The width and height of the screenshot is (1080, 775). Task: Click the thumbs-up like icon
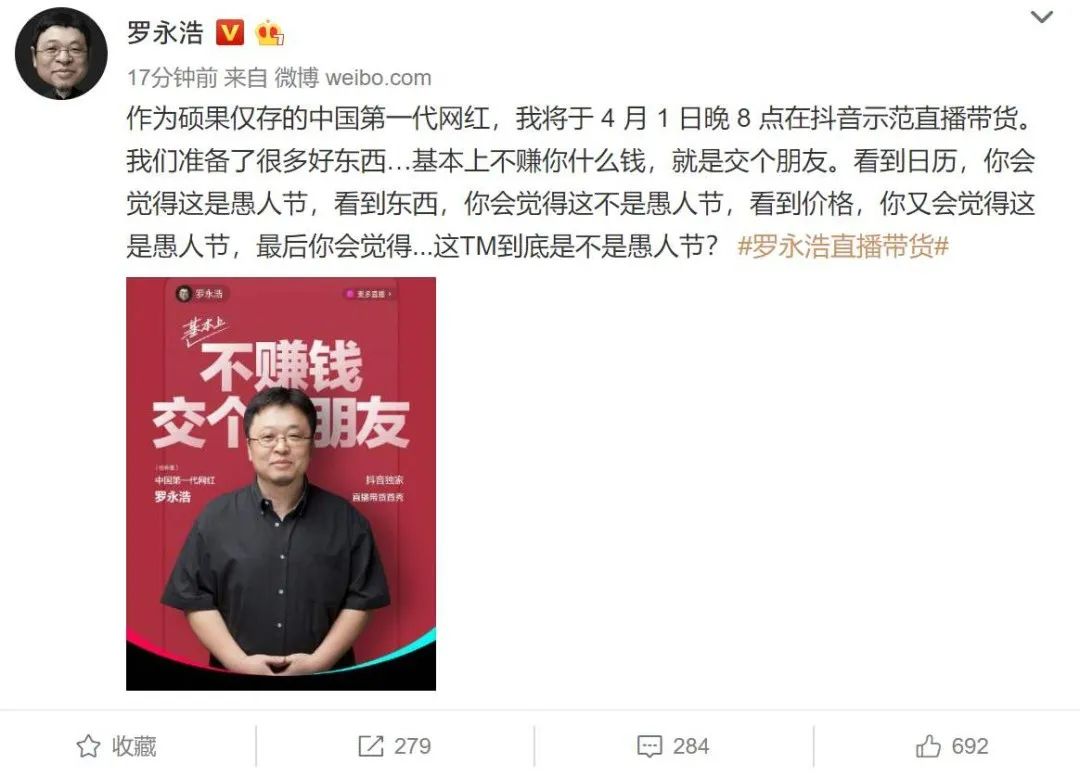coord(928,746)
